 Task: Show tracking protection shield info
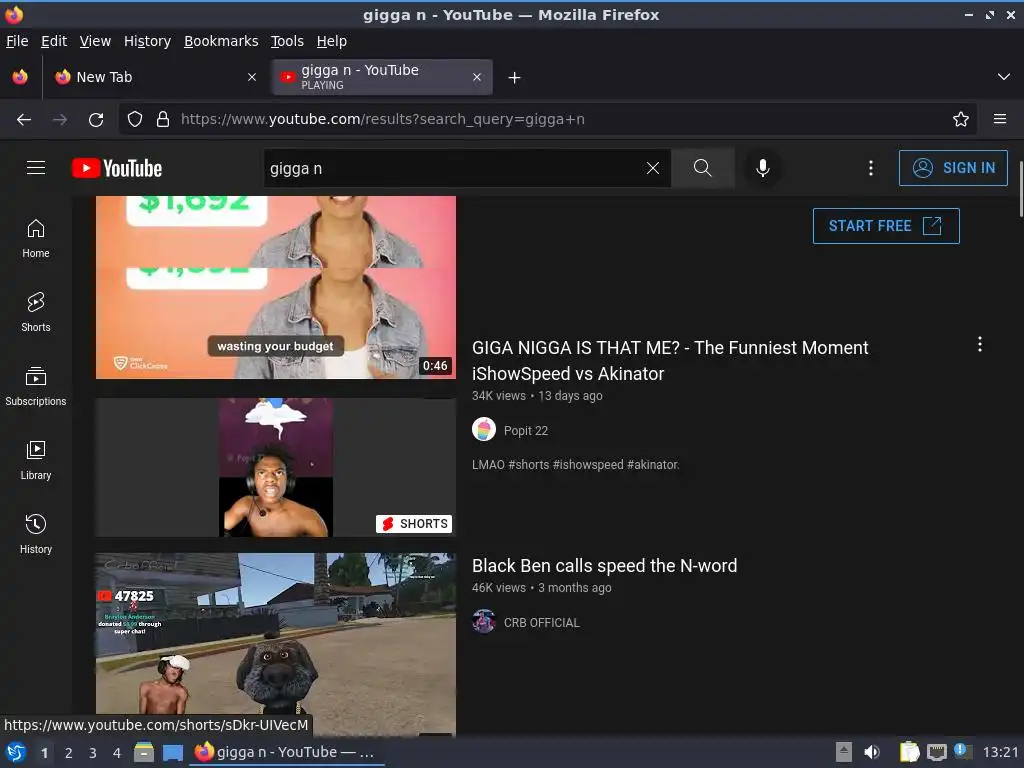[x=135, y=120]
